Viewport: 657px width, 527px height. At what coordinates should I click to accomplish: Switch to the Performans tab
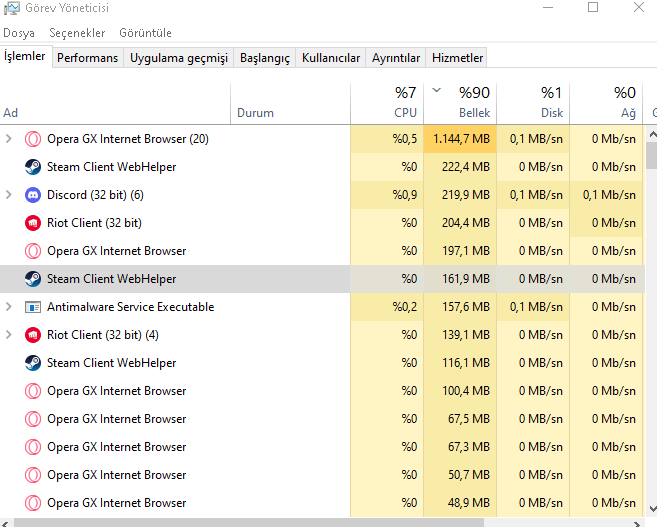pyautogui.click(x=87, y=58)
